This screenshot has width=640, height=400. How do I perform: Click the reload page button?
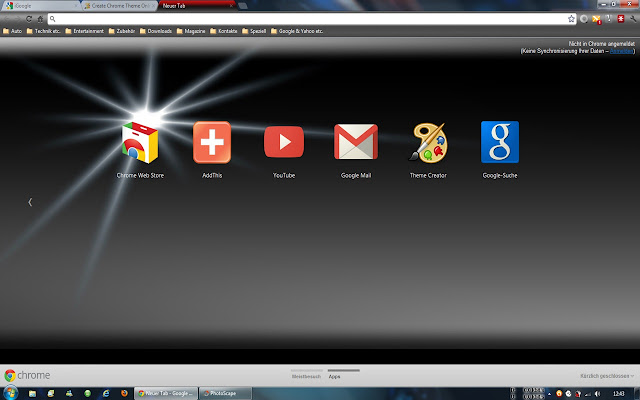pyautogui.click(x=29, y=19)
